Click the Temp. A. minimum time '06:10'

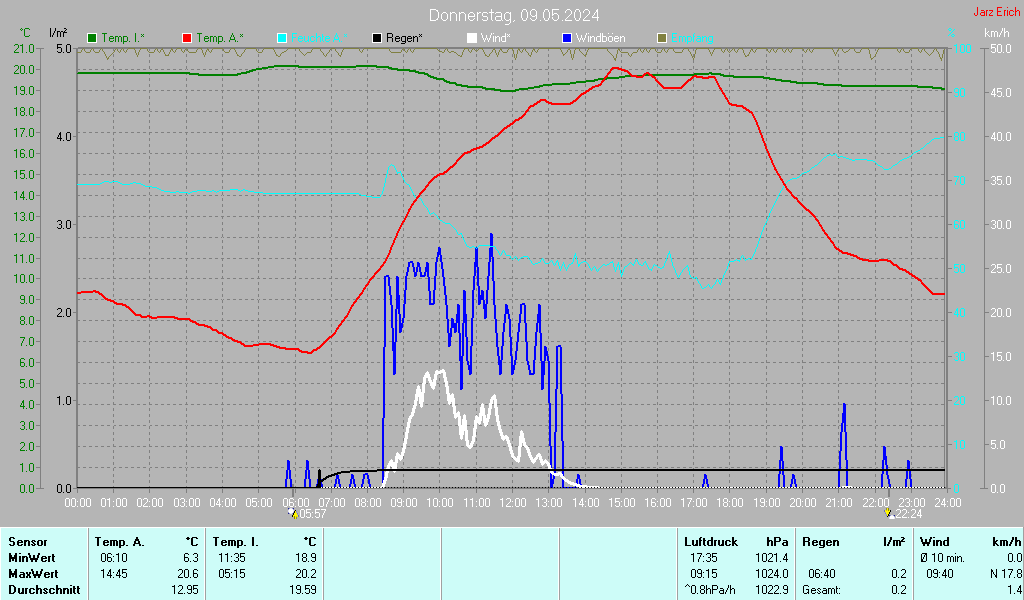click(x=114, y=558)
